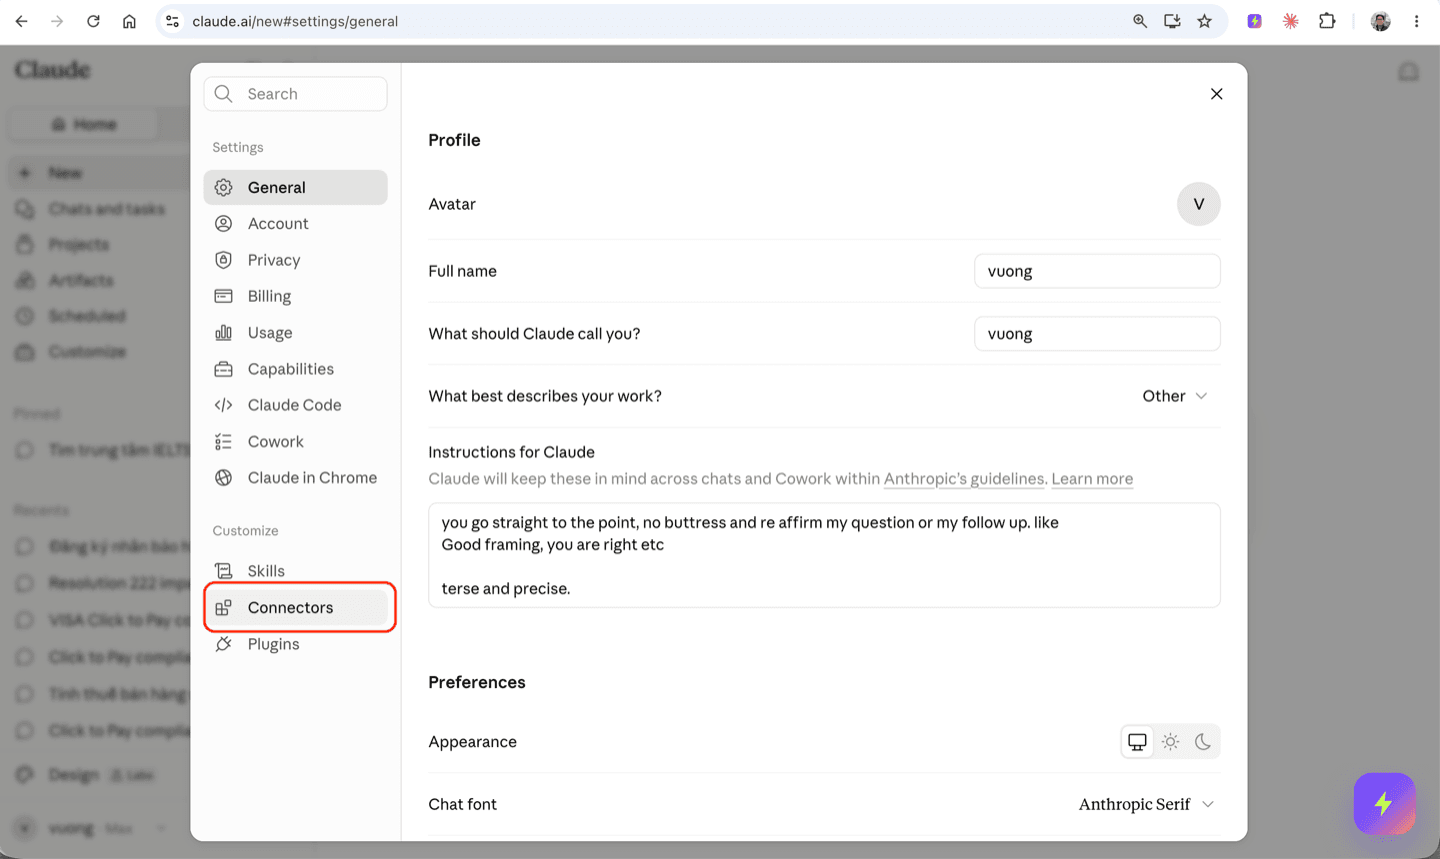
Task: Open the Chrome three-dot menu
Action: pyautogui.click(x=1416, y=21)
